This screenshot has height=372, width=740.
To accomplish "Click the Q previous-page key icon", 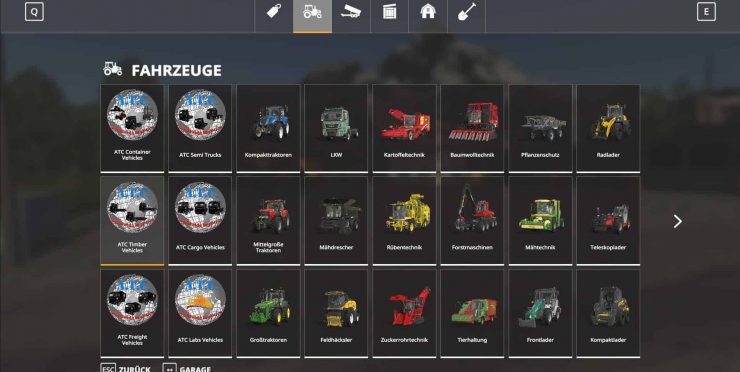I will tap(34, 12).
